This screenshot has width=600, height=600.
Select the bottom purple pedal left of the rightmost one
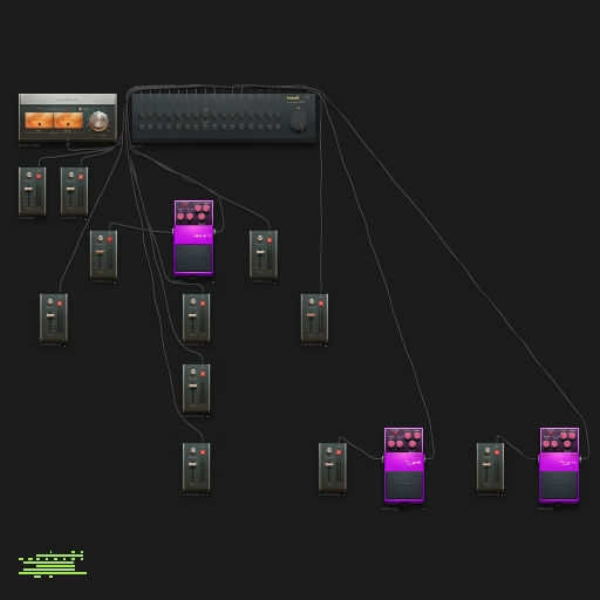click(404, 465)
